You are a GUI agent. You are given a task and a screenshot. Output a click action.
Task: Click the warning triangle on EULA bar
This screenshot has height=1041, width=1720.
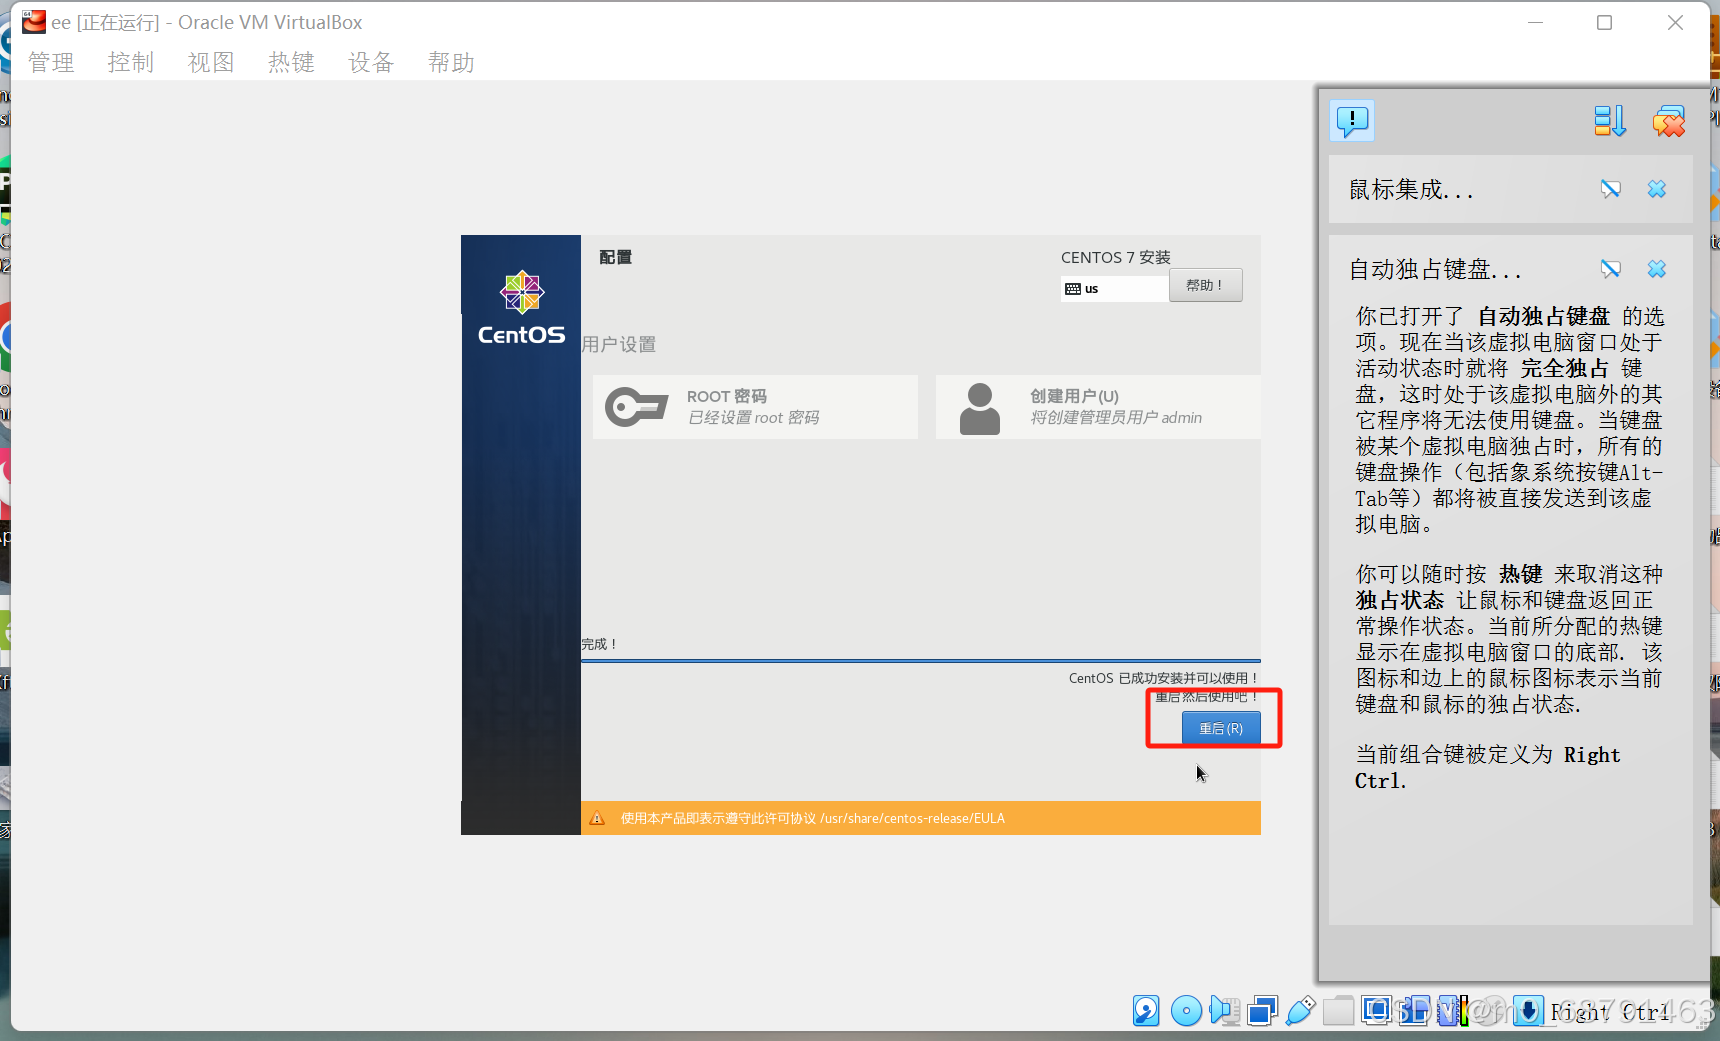coord(597,818)
